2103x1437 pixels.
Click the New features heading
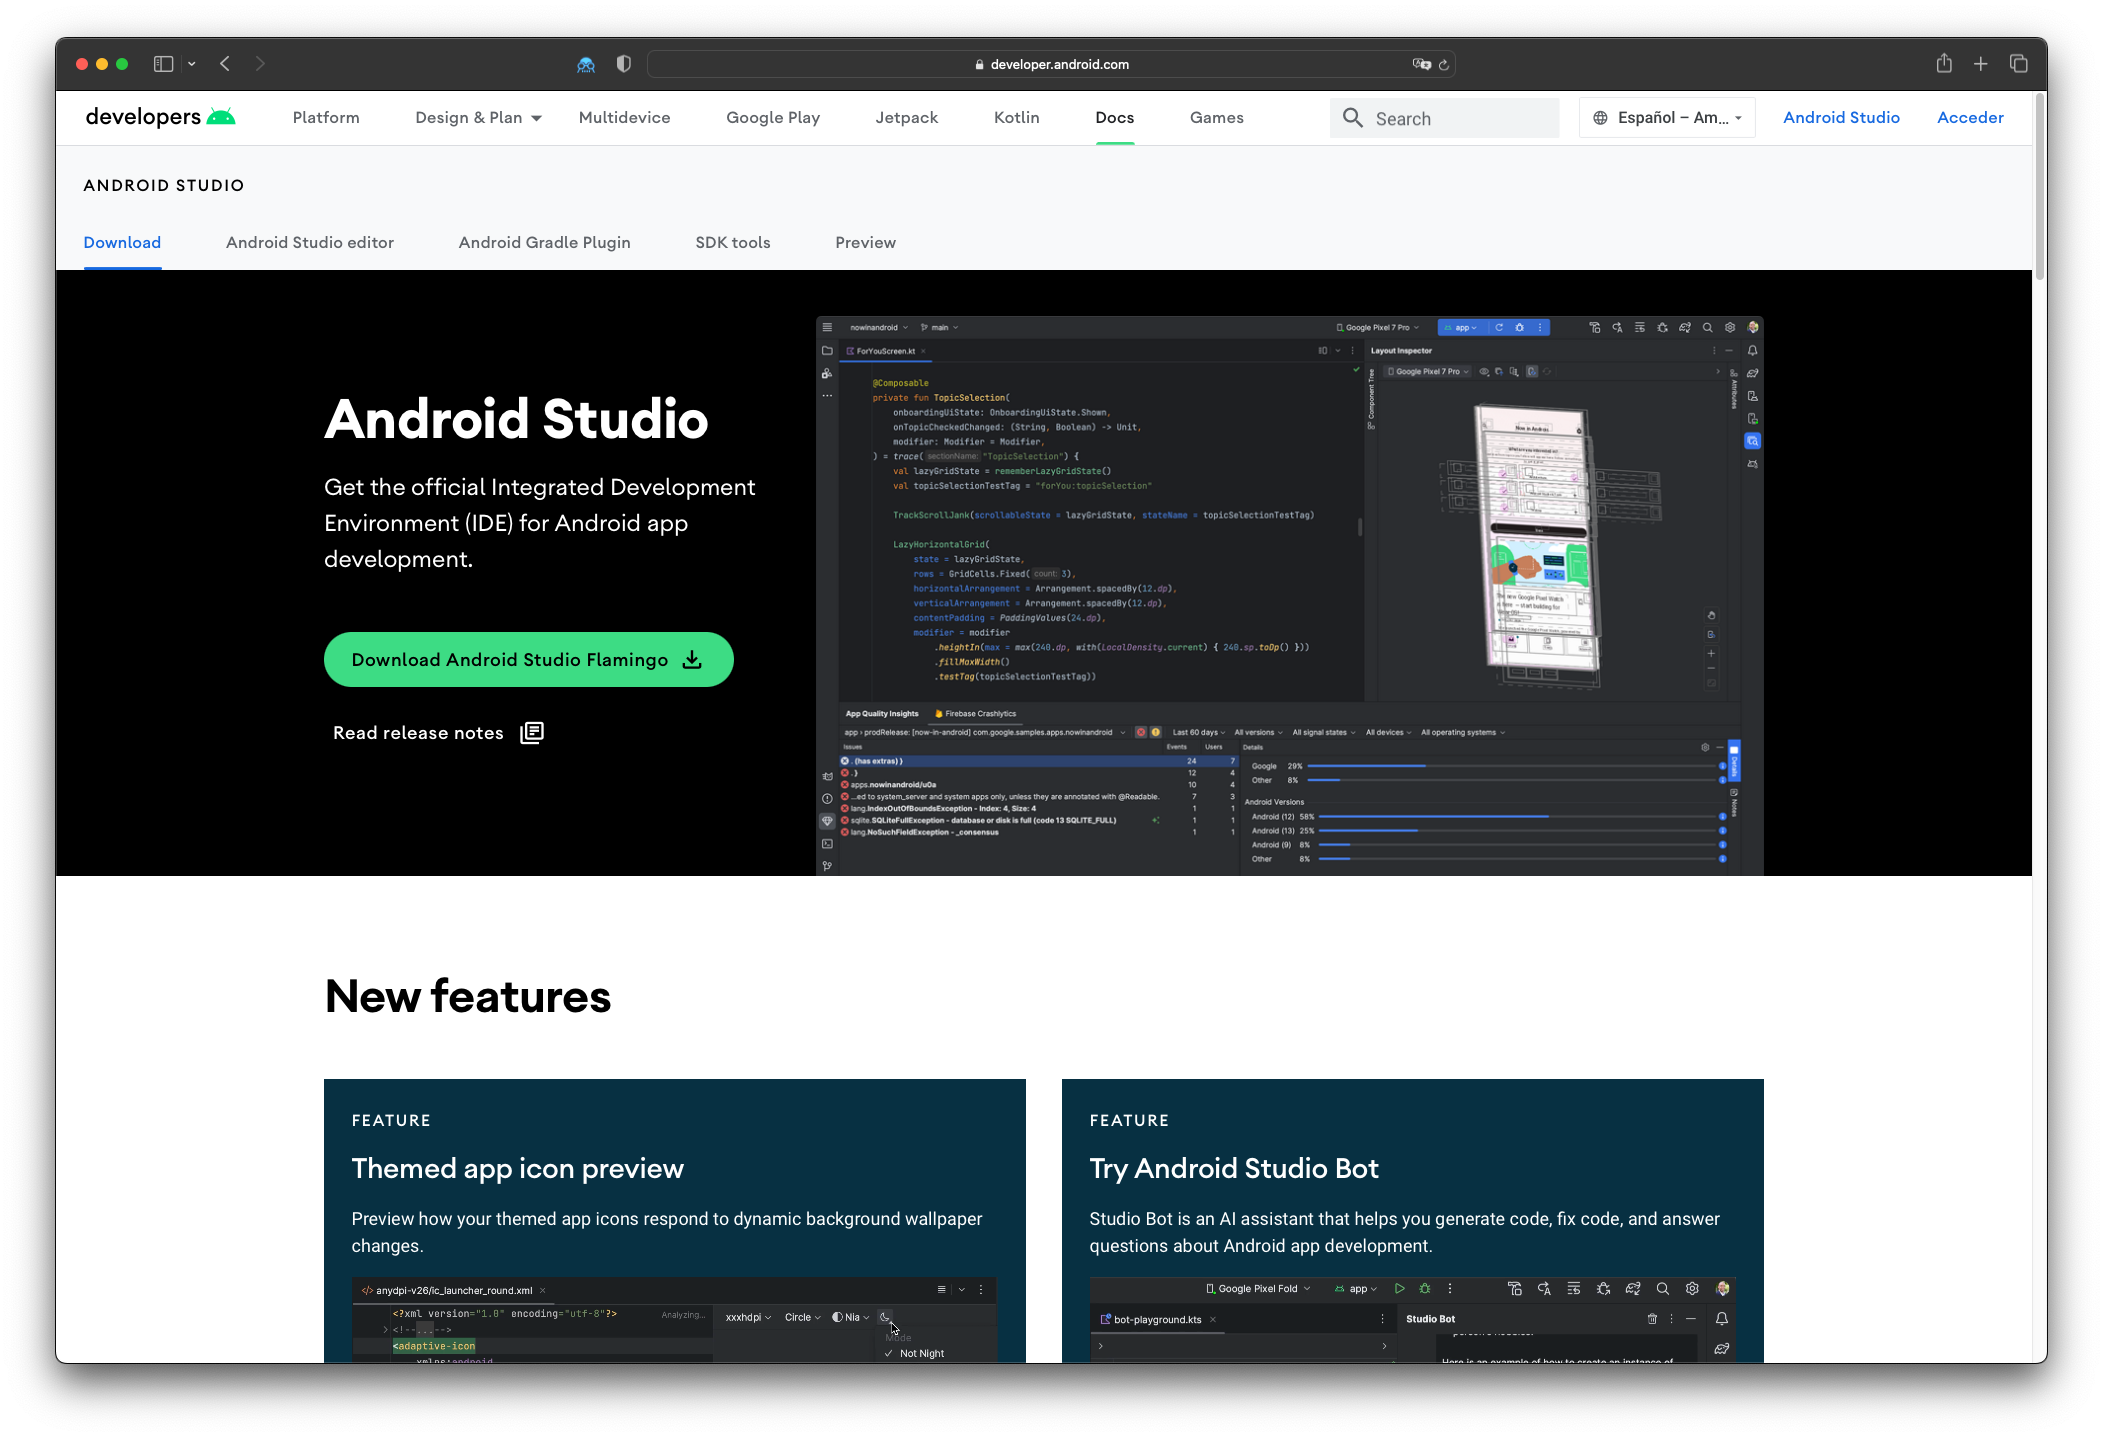click(x=468, y=996)
